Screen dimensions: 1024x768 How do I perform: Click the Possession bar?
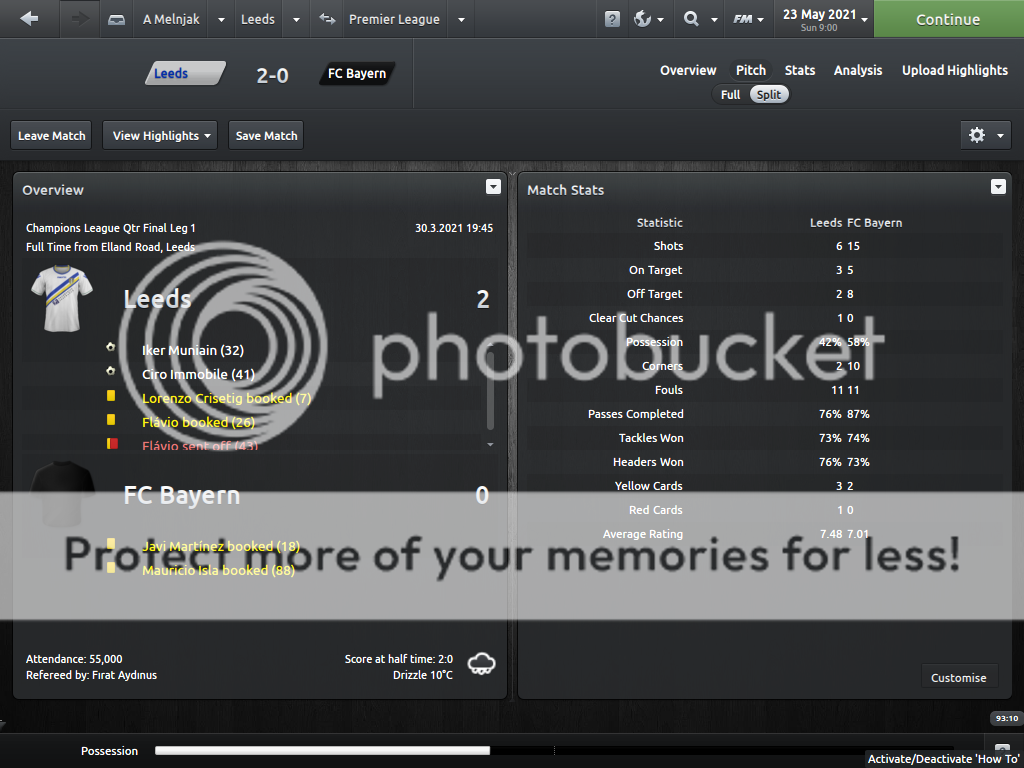pos(322,751)
